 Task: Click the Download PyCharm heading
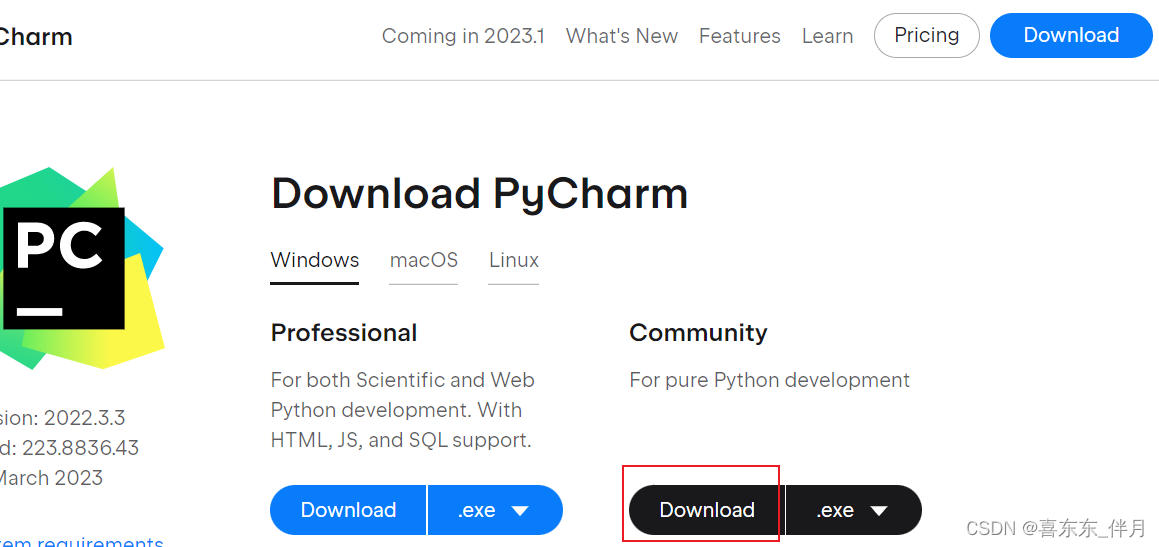480,194
